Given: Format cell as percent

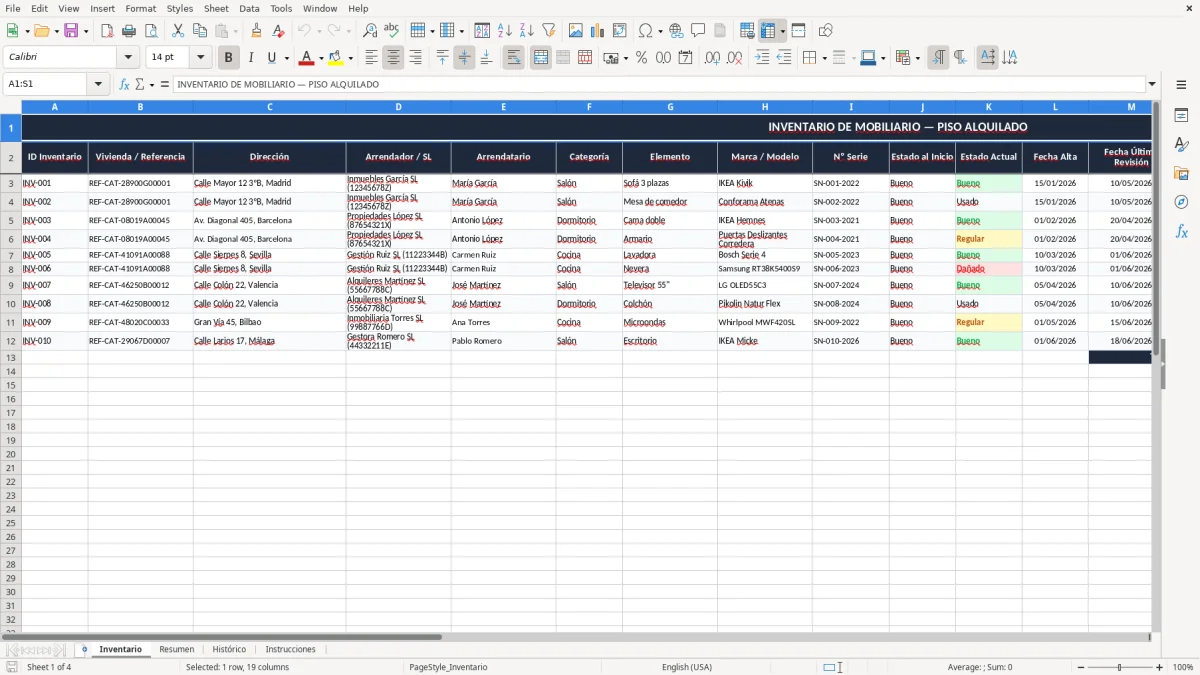Looking at the screenshot, I should [641, 58].
